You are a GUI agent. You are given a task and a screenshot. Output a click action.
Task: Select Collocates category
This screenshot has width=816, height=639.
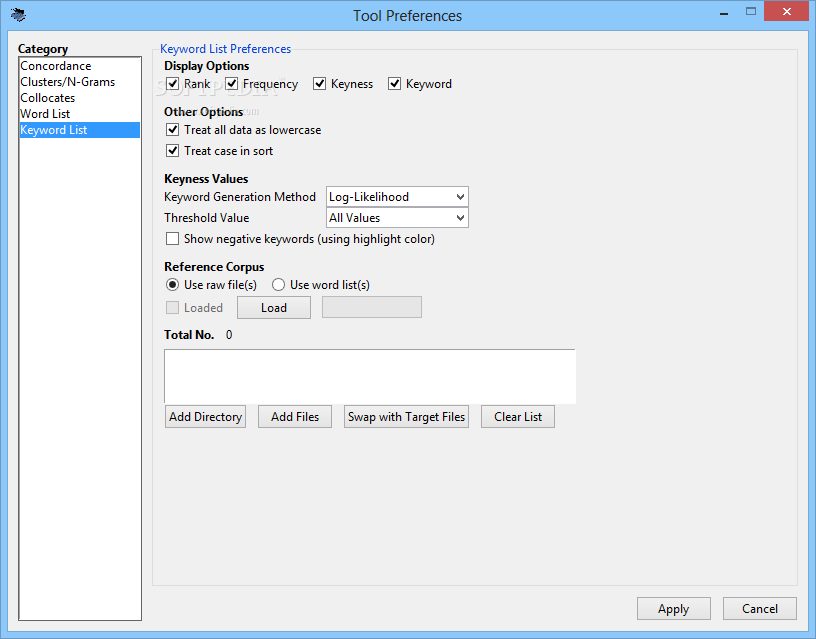(x=80, y=98)
